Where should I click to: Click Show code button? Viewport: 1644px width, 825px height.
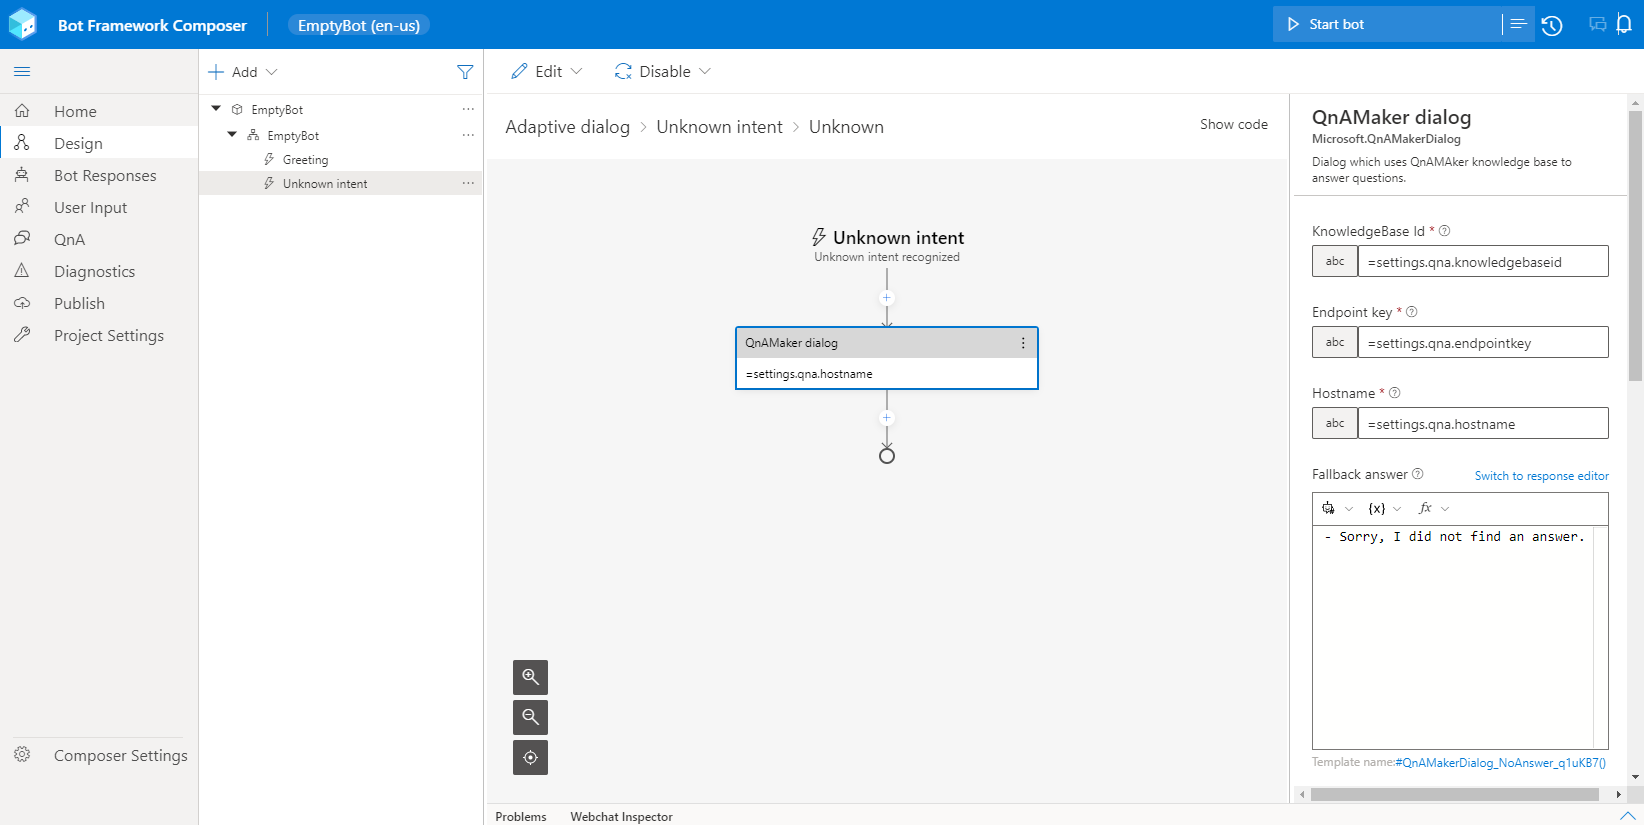click(1234, 125)
